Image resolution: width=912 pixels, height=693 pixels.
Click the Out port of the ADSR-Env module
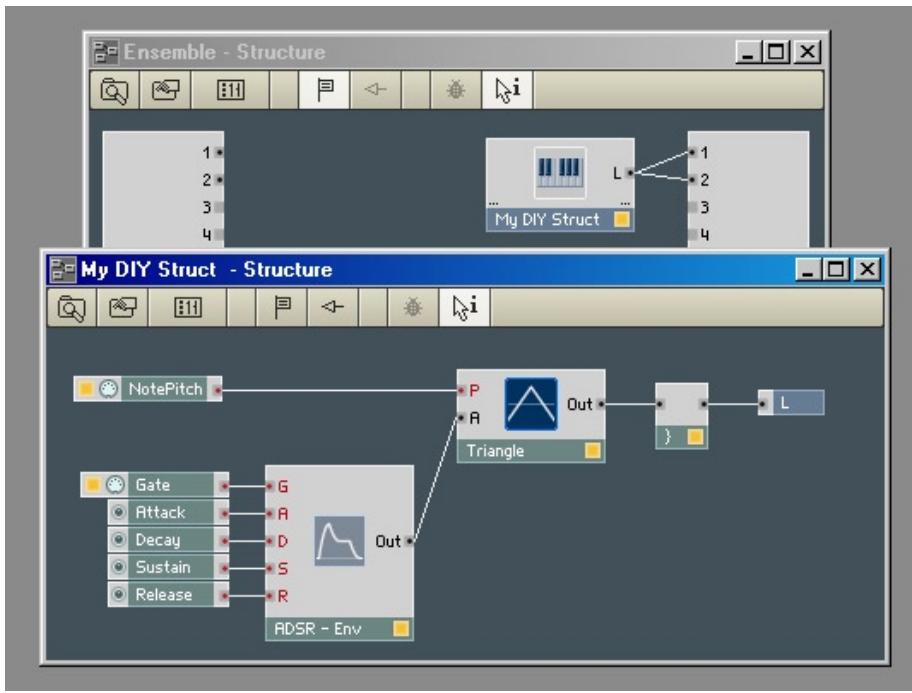pos(409,543)
